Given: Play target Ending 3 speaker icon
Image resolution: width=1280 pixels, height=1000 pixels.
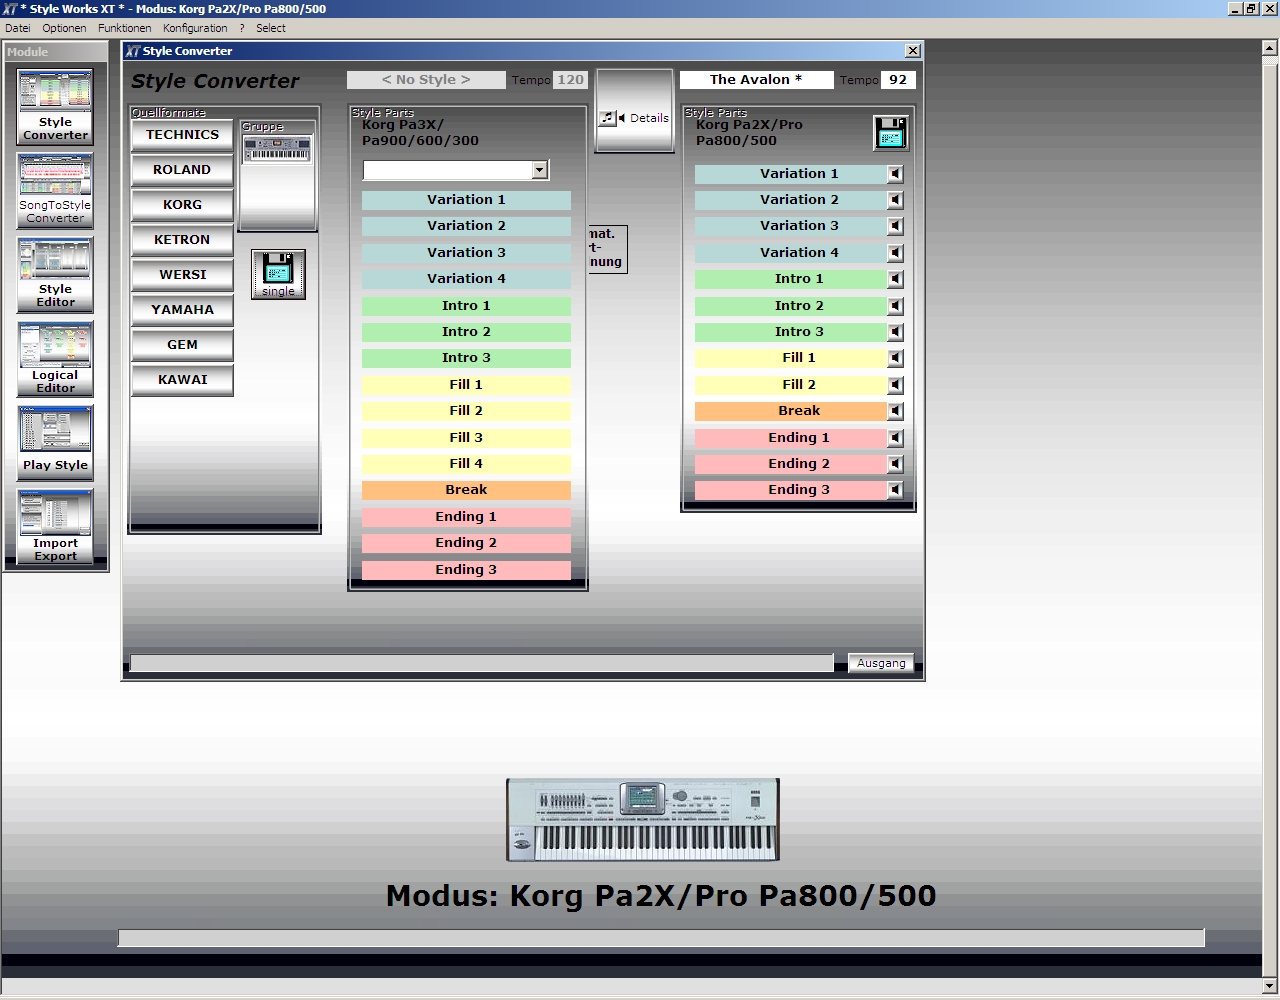Looking at the screenshot, I should click(x=895, y=490).
